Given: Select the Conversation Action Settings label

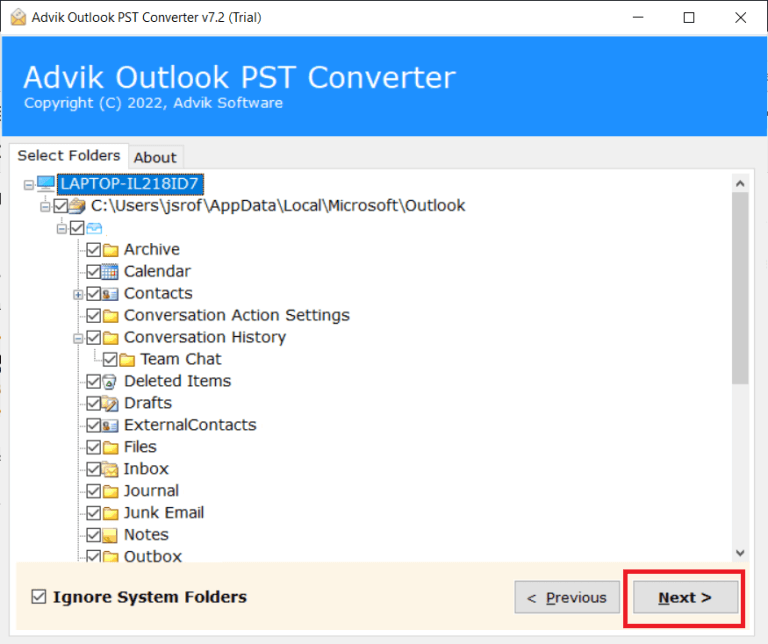Looking at the screenshot, I should (237, 315).
